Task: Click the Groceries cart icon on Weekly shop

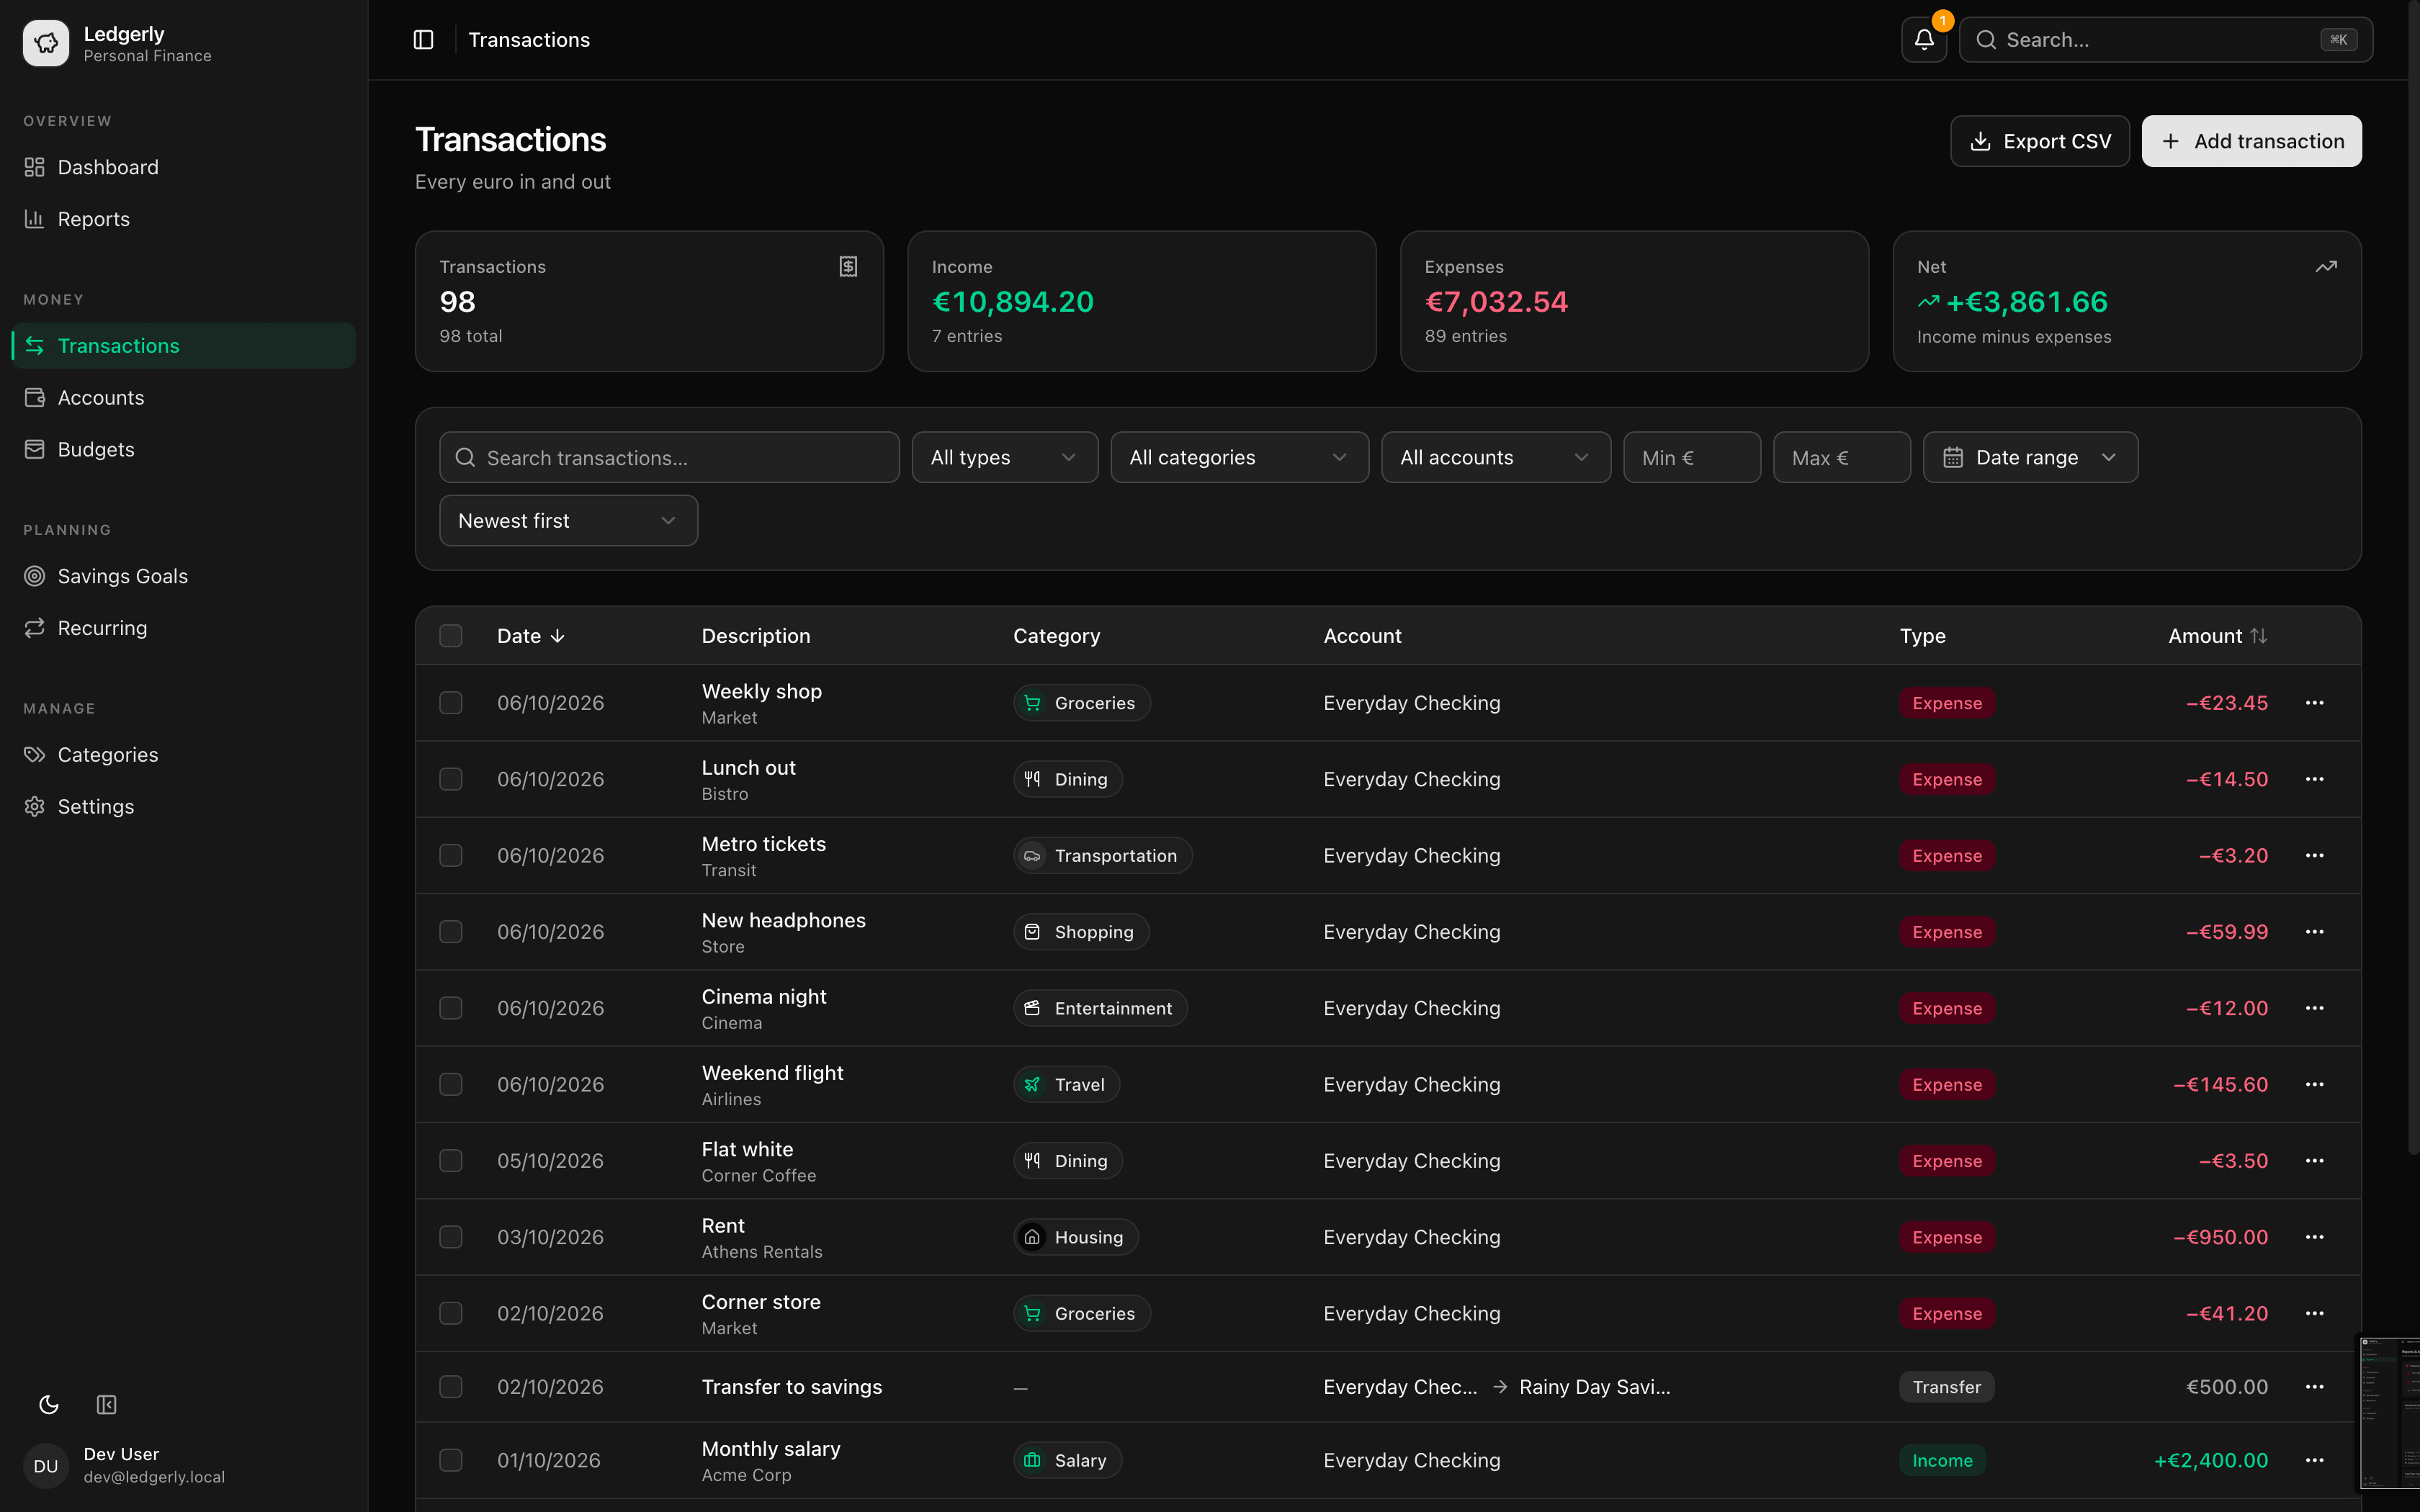Action: click(1032, 703)
